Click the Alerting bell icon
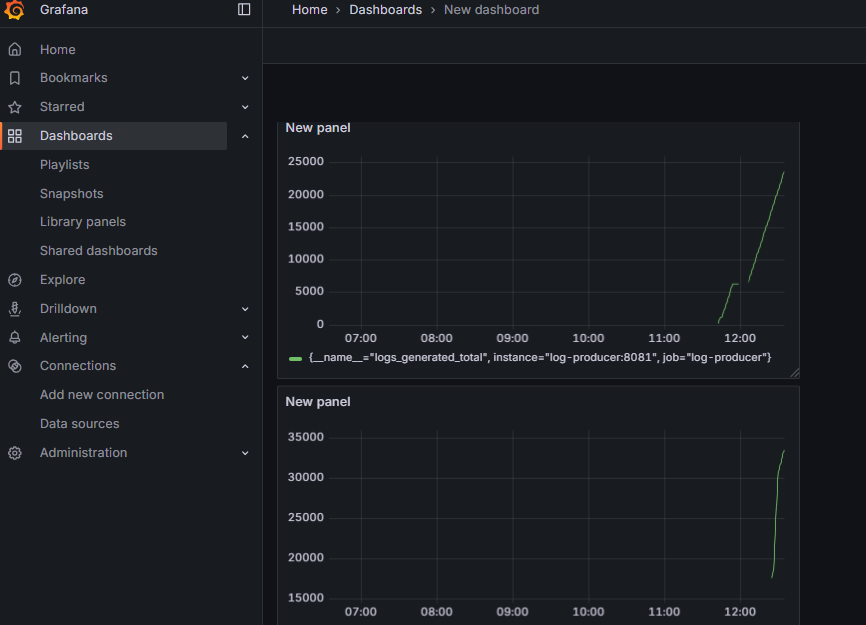 coord(15,337)
